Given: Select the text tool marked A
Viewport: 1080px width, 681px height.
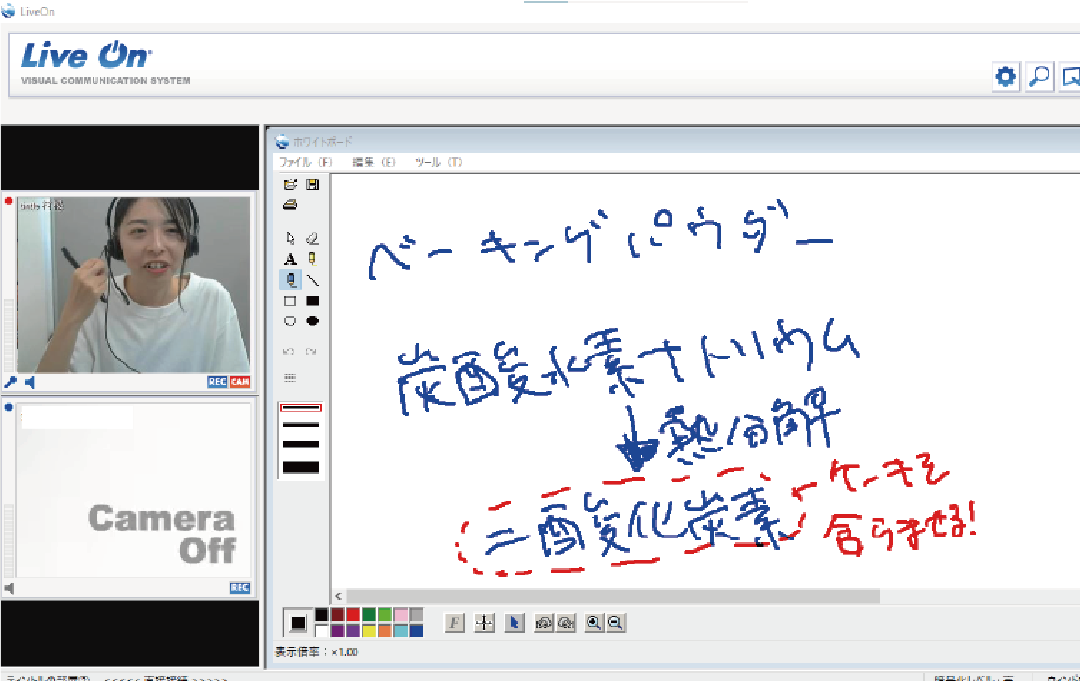Looking at the screenshot, I should 290,259.
